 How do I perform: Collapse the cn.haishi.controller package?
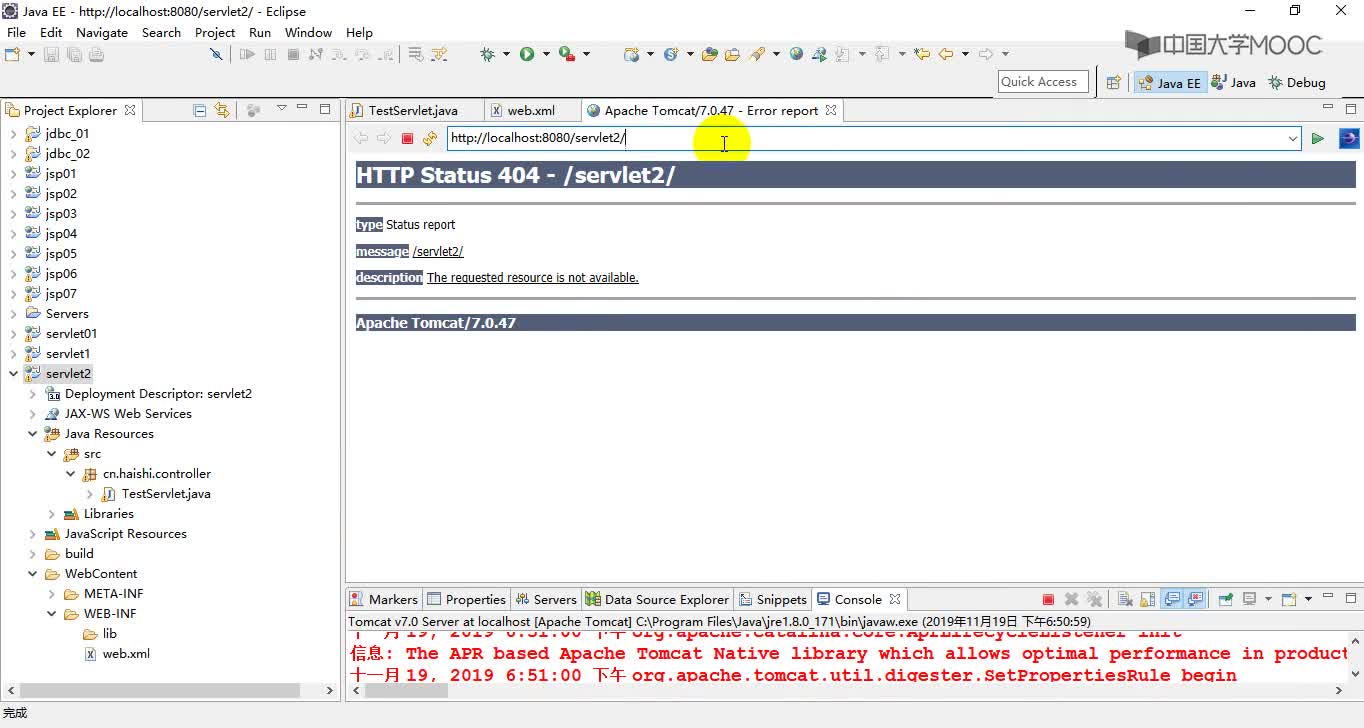coord(70,473)
